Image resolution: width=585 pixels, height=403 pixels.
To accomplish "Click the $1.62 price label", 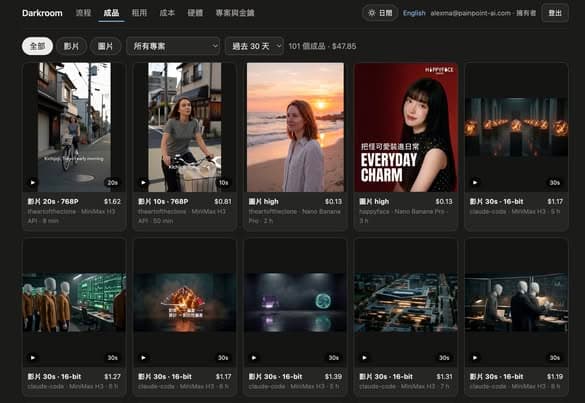I will click(112, 202).
